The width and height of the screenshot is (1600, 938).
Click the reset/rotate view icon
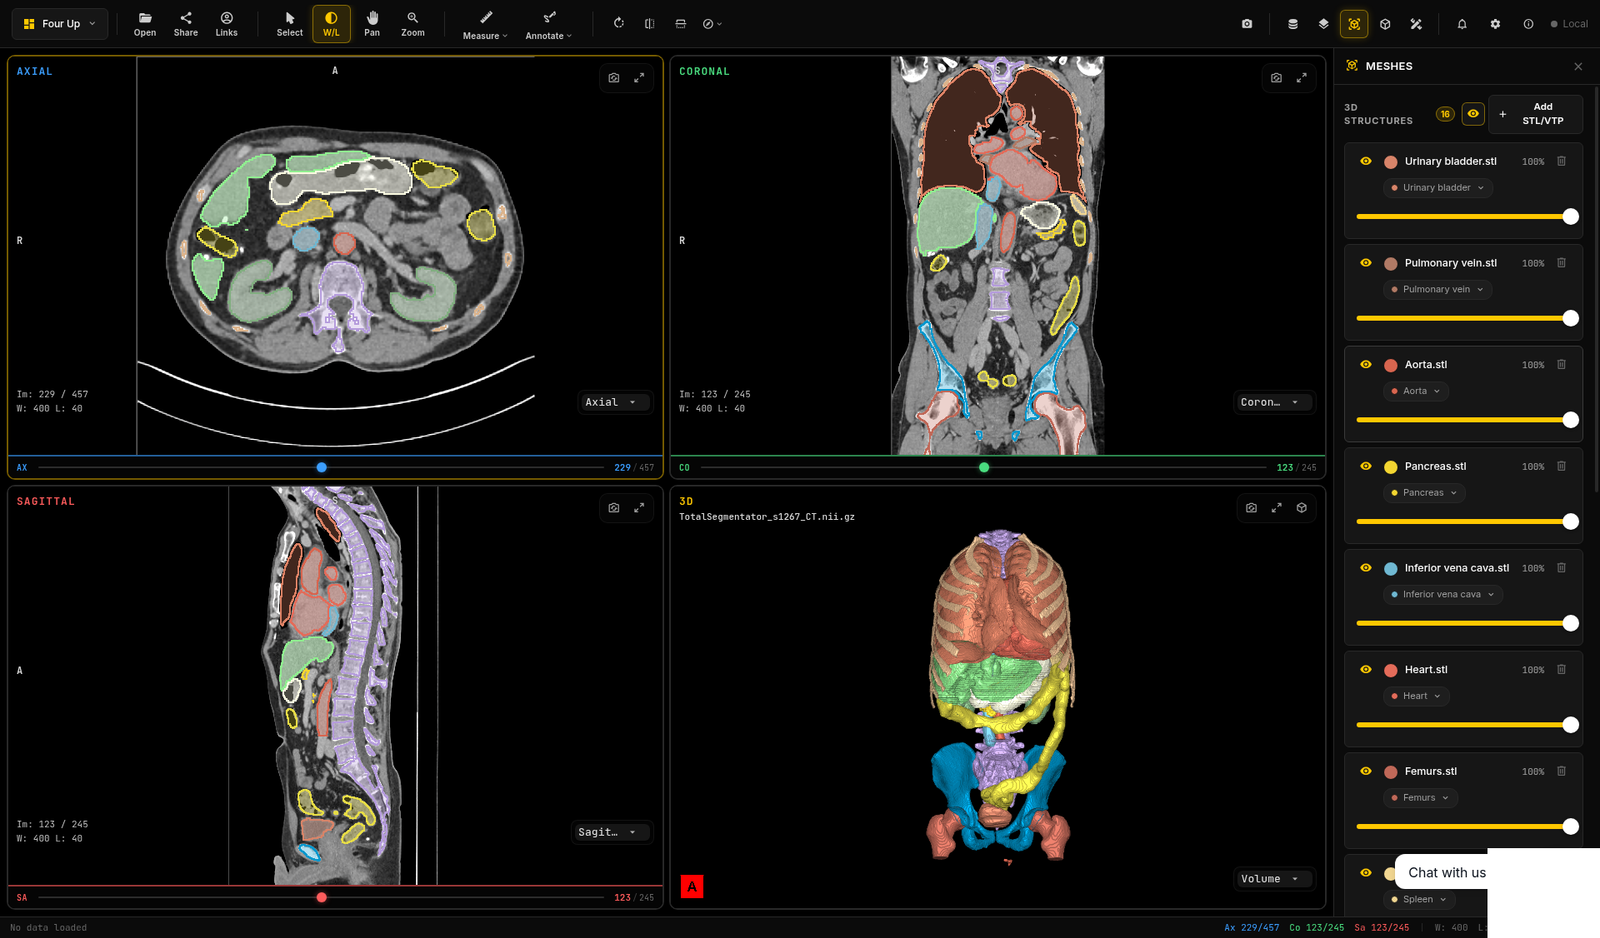[619, 24]
